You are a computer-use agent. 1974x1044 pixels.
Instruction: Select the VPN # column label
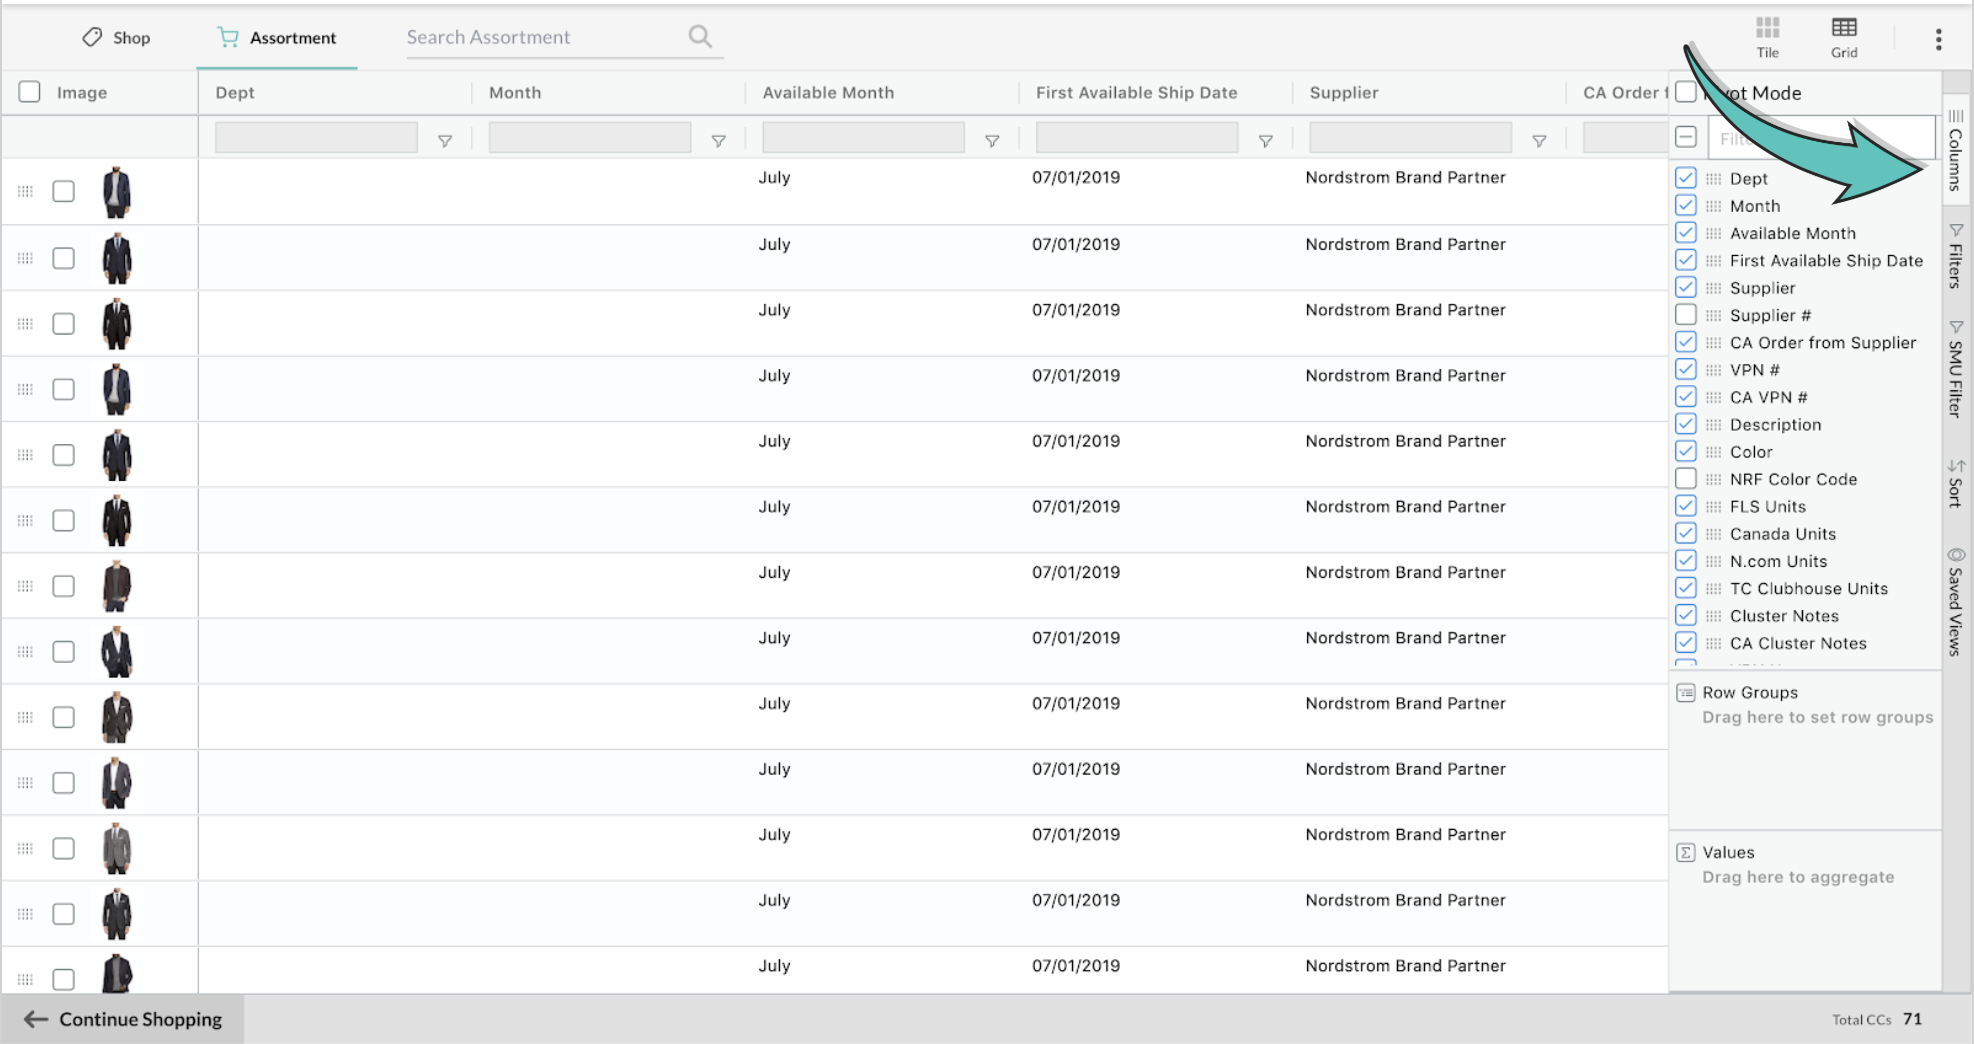click(x=1754, y=370)
